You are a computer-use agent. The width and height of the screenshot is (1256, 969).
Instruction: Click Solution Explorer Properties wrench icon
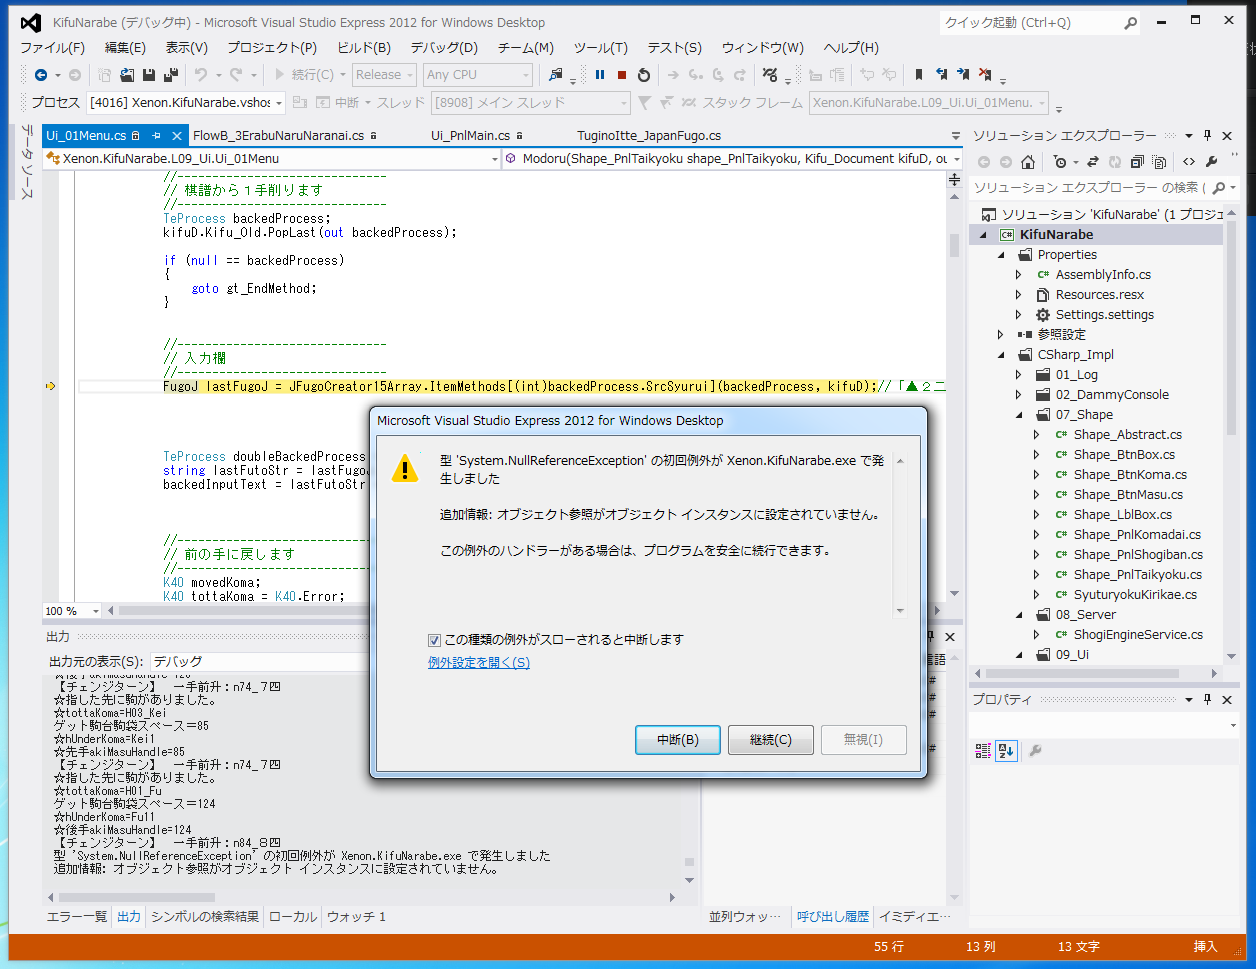[x=1212, y=161]
